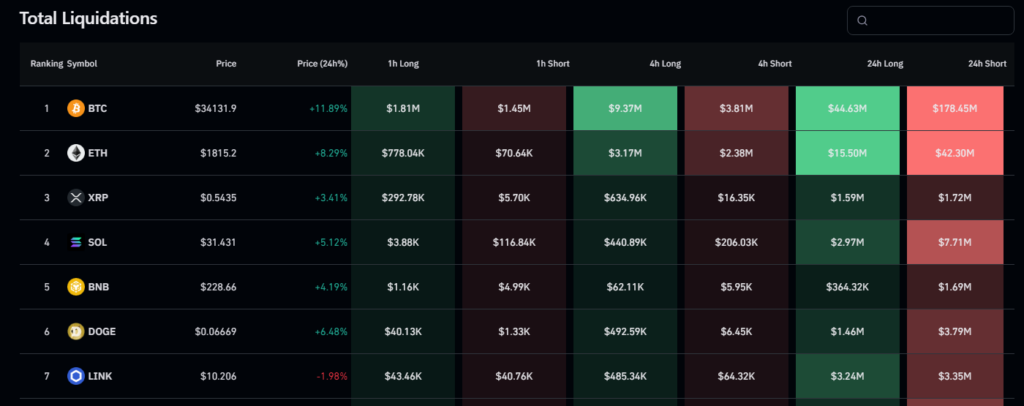Screen dimensions: 1024x406
Task: Sort by the Ranking column header
Action: (46, 64)
